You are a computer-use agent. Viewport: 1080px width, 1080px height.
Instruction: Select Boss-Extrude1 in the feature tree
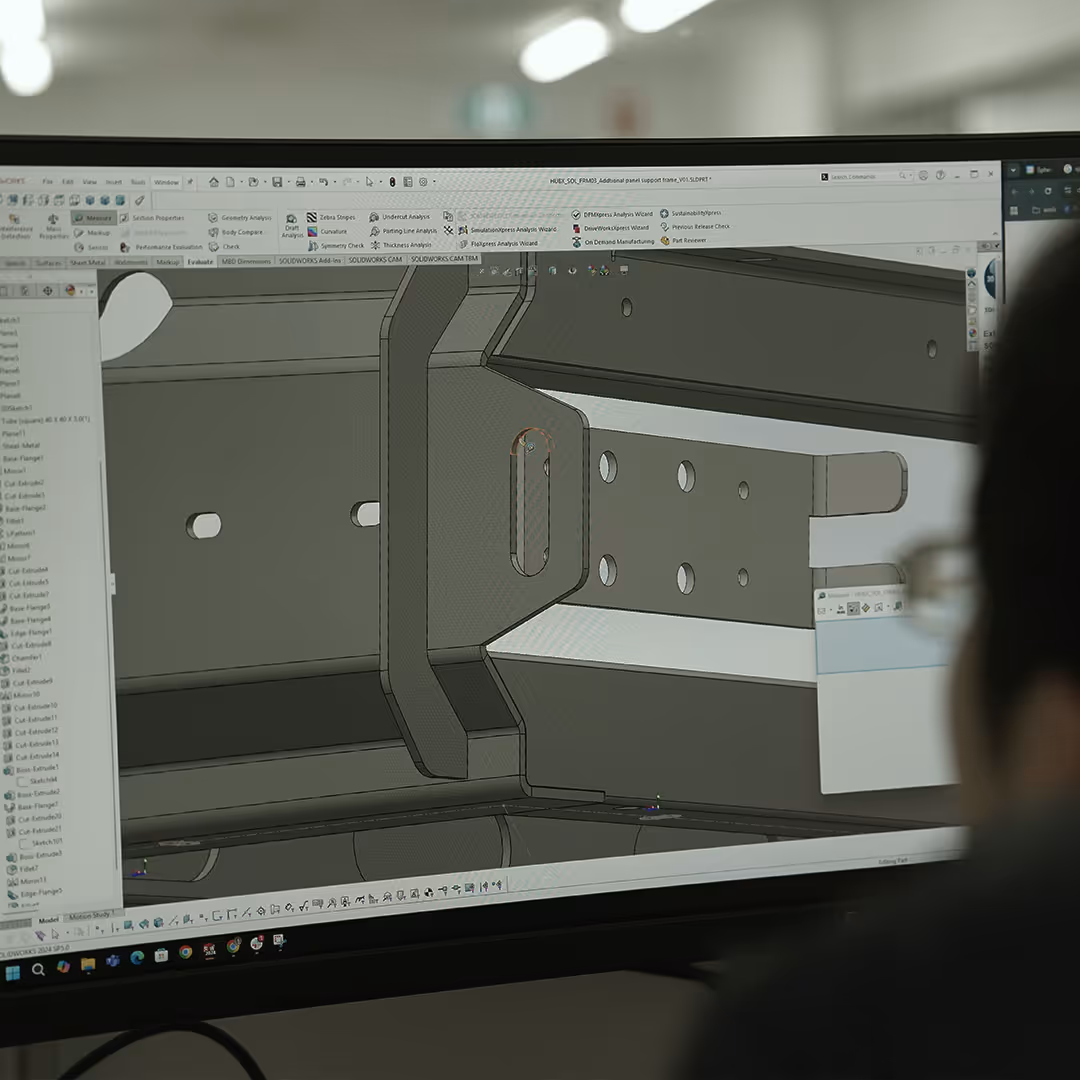pyautogui.click(x=32, y=768)
